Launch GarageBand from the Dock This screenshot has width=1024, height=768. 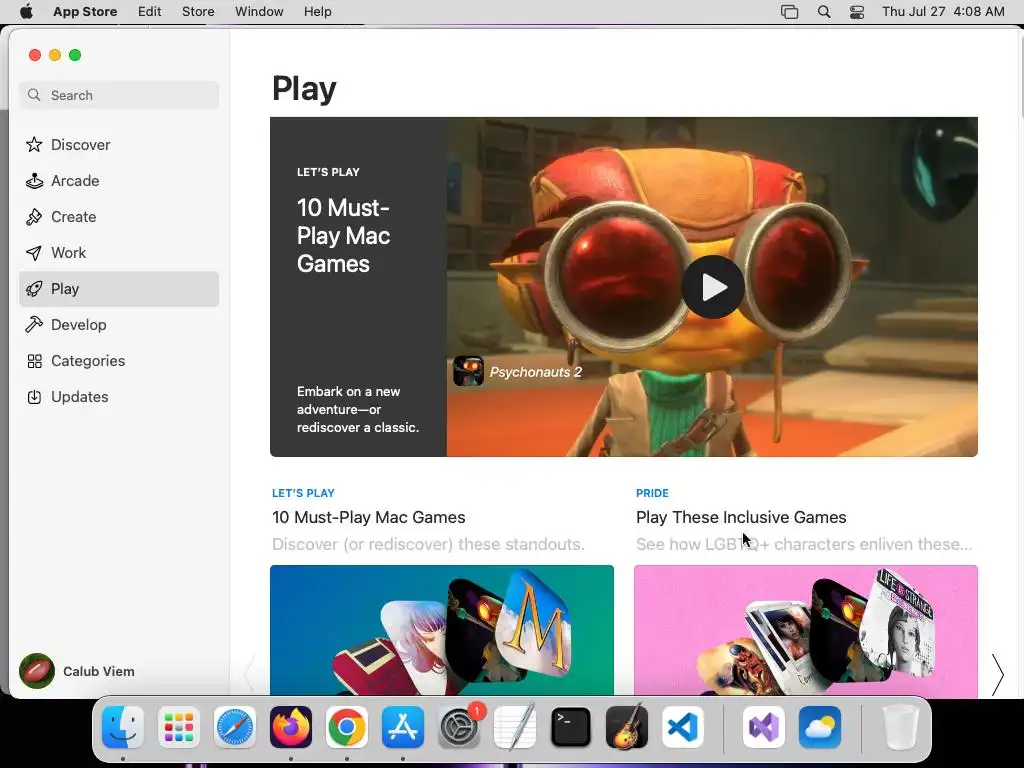(x=627, y=727)
